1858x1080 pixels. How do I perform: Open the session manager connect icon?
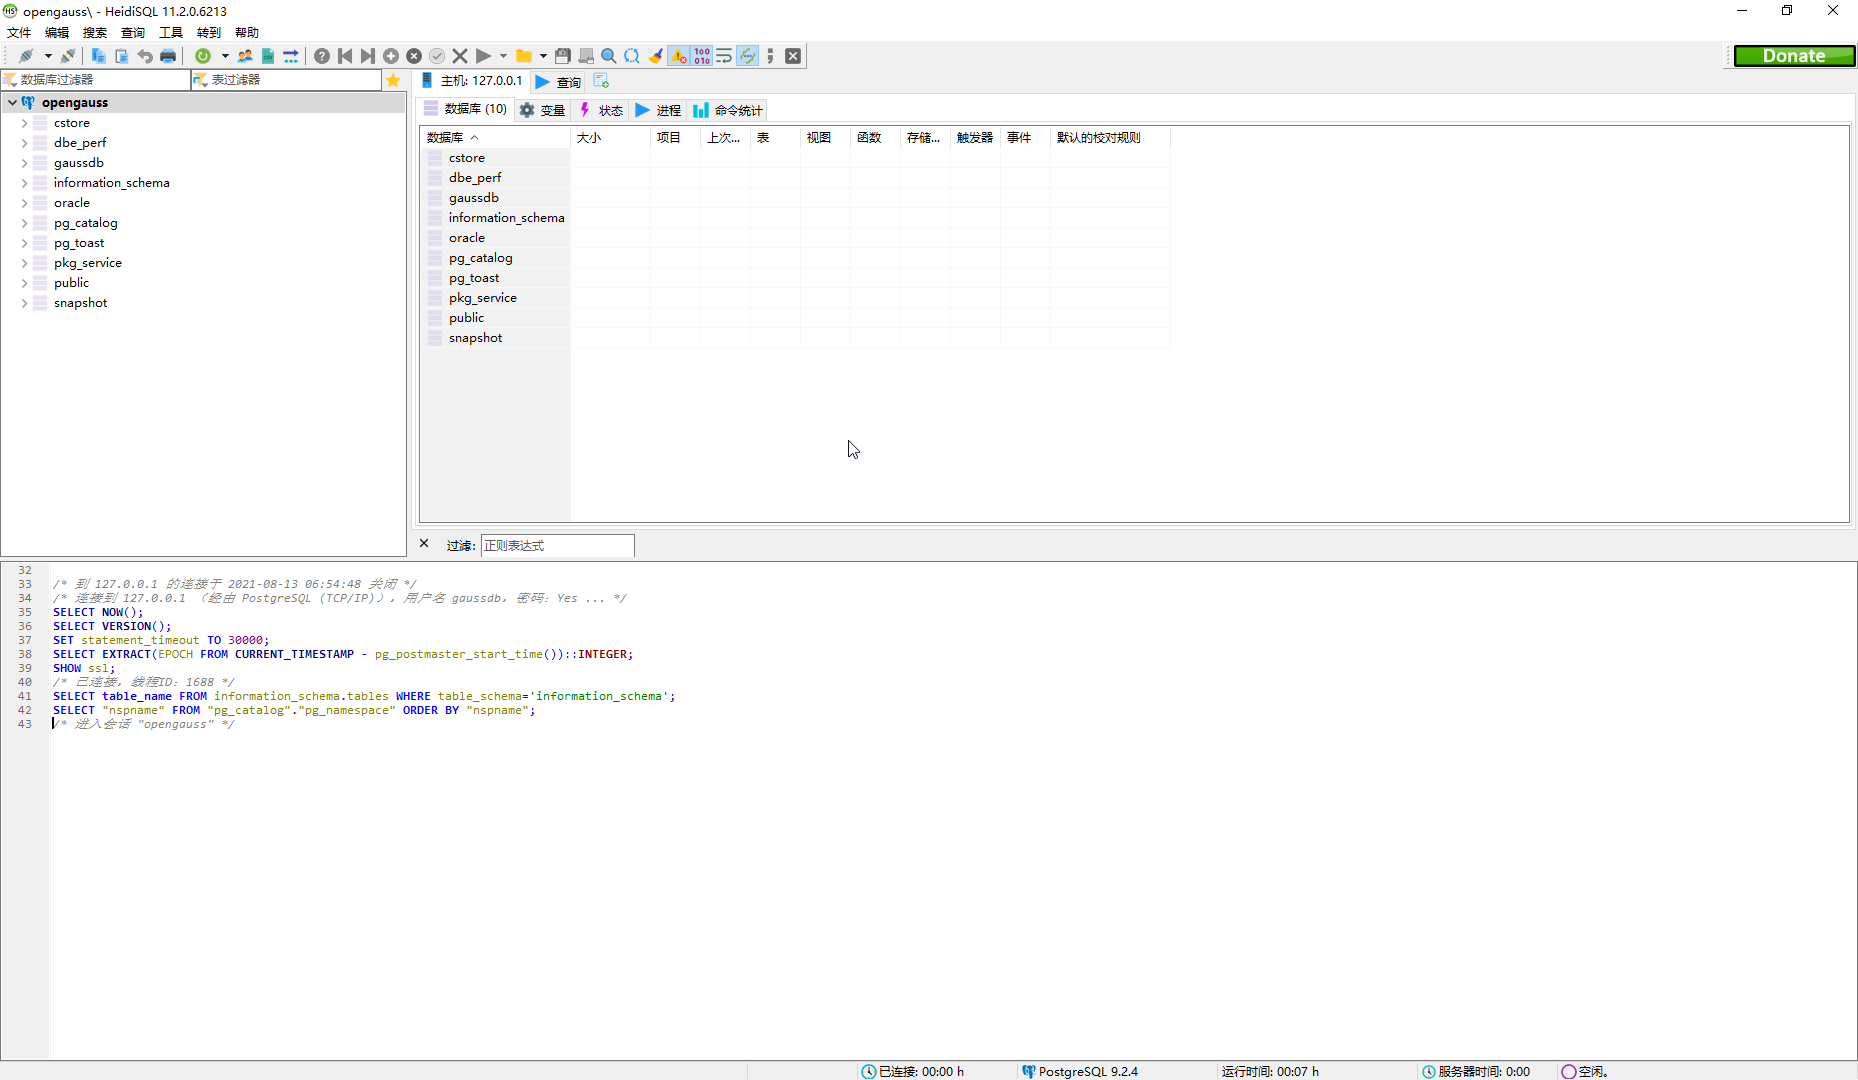[26, 56]
